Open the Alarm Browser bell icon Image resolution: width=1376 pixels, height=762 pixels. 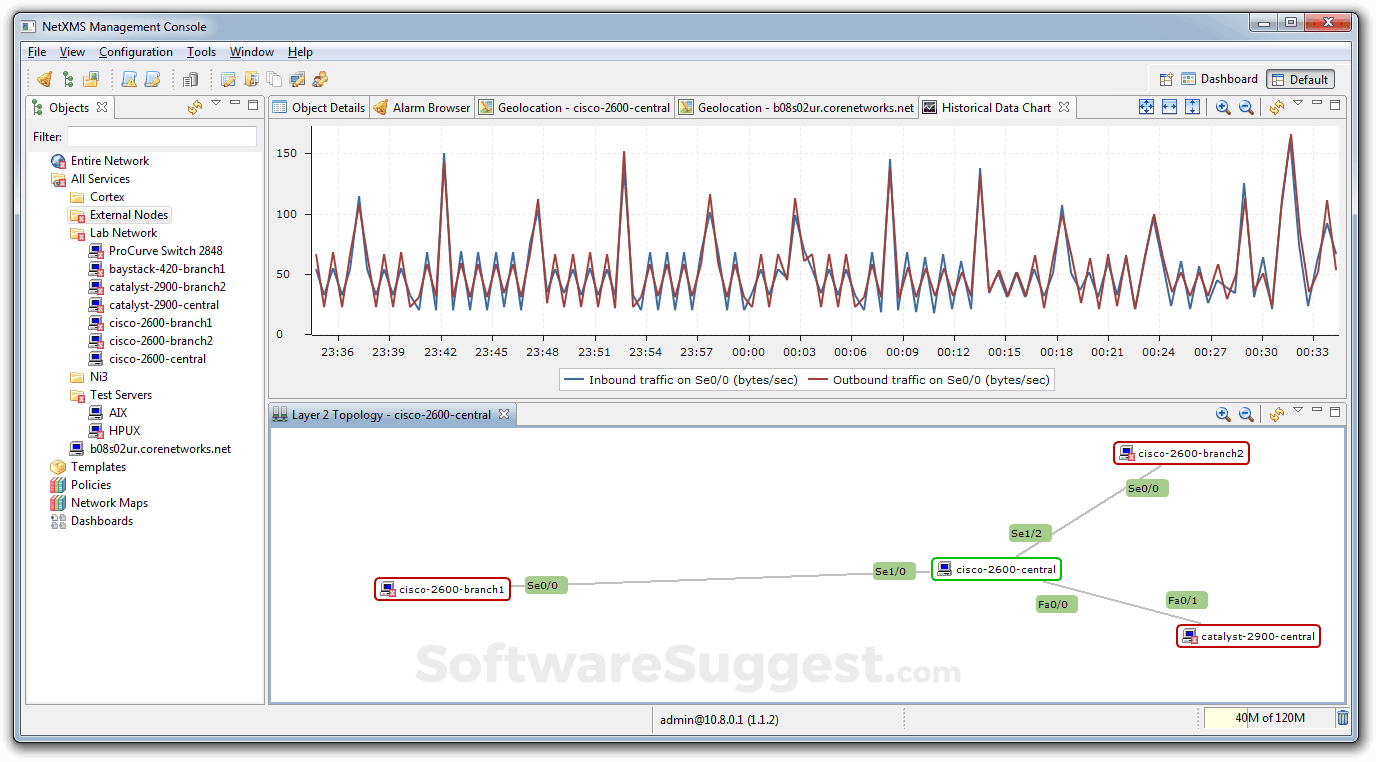(x=380, y=107)
